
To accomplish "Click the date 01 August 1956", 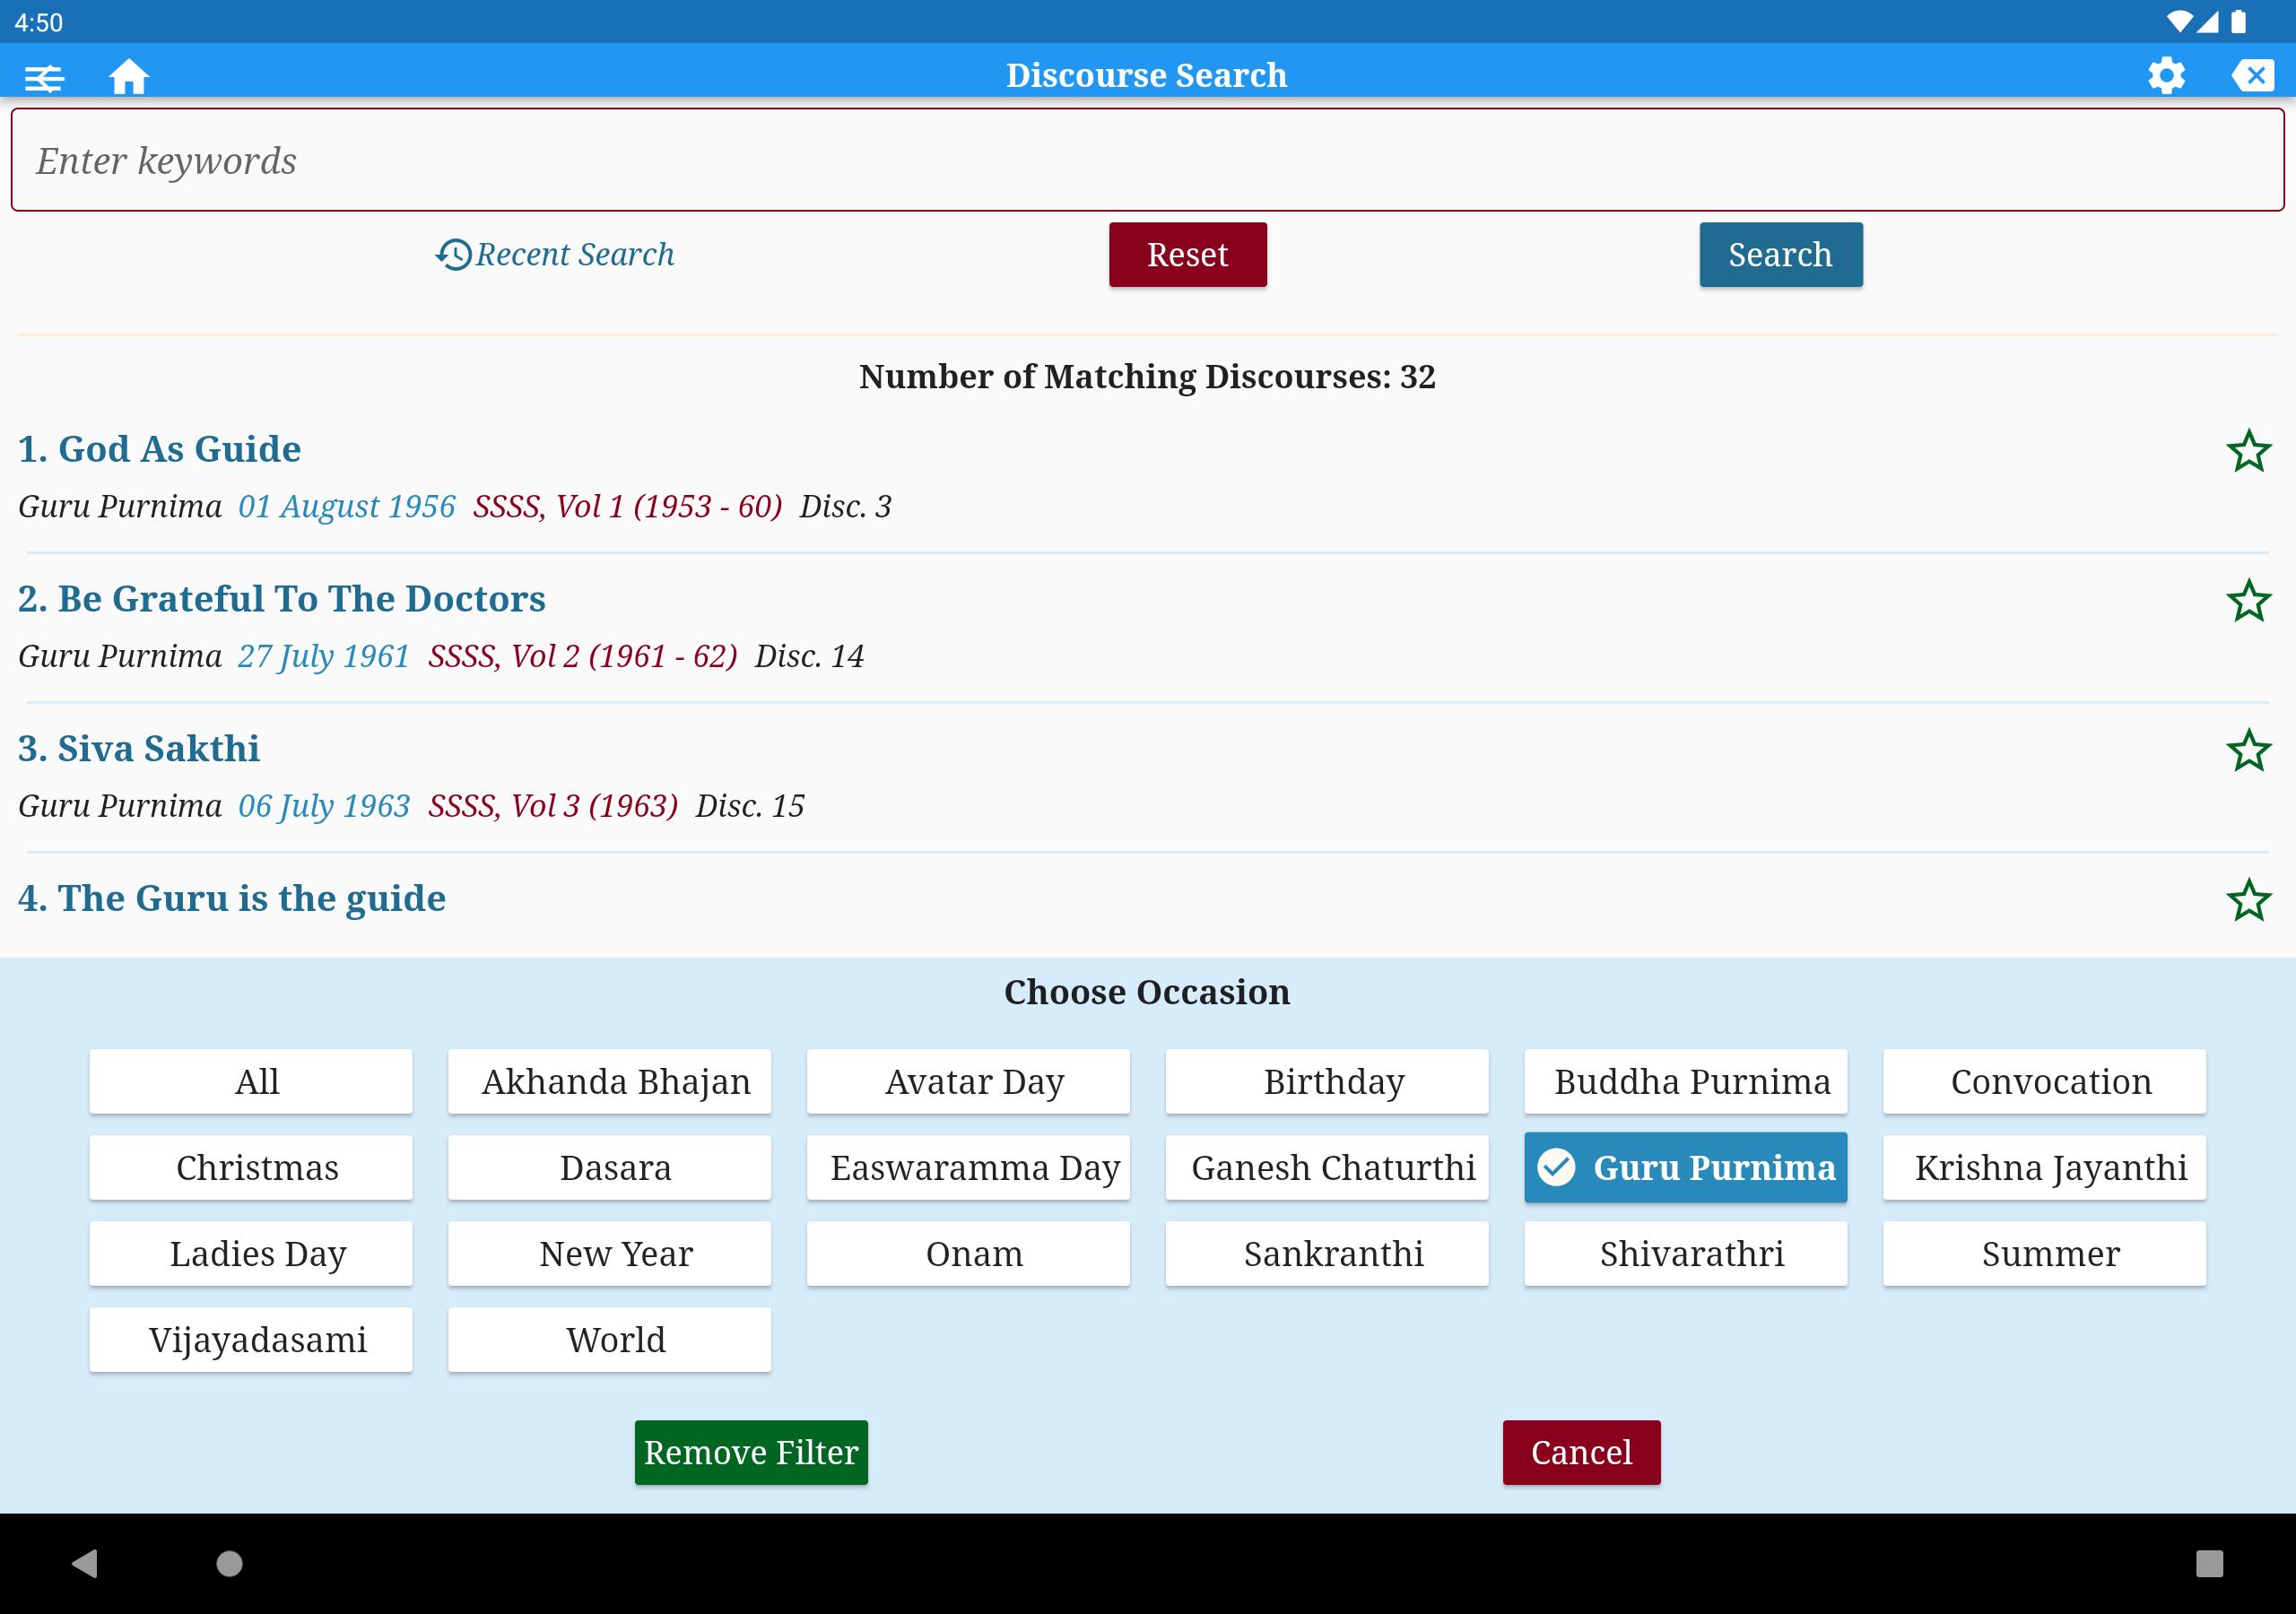I will pyautogui.click(x=347, y=507).
